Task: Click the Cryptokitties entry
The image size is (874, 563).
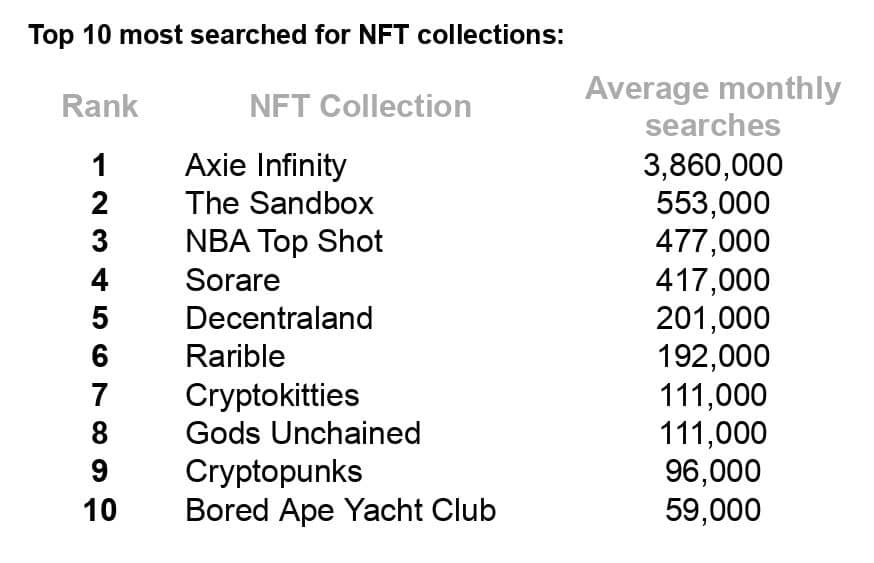Action: tap(272, 396)
